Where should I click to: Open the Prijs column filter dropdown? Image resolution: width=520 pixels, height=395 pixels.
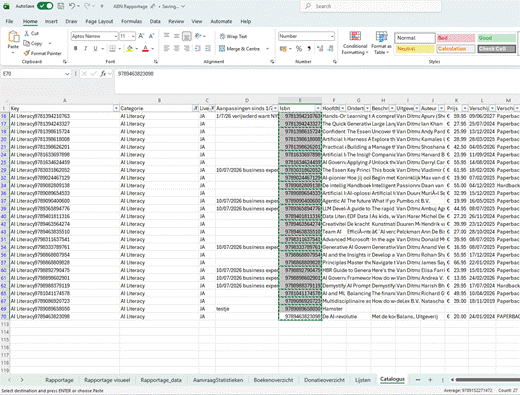click(465, 108)
